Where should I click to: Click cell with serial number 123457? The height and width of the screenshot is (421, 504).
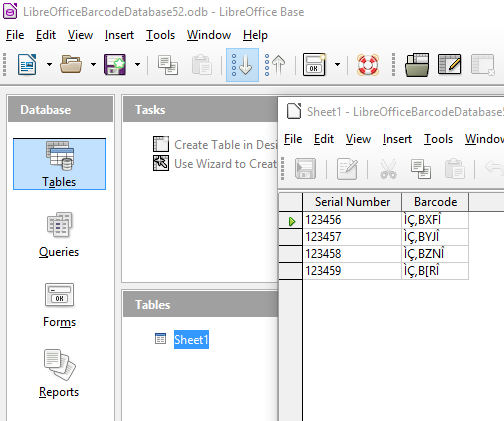point(352,237)
